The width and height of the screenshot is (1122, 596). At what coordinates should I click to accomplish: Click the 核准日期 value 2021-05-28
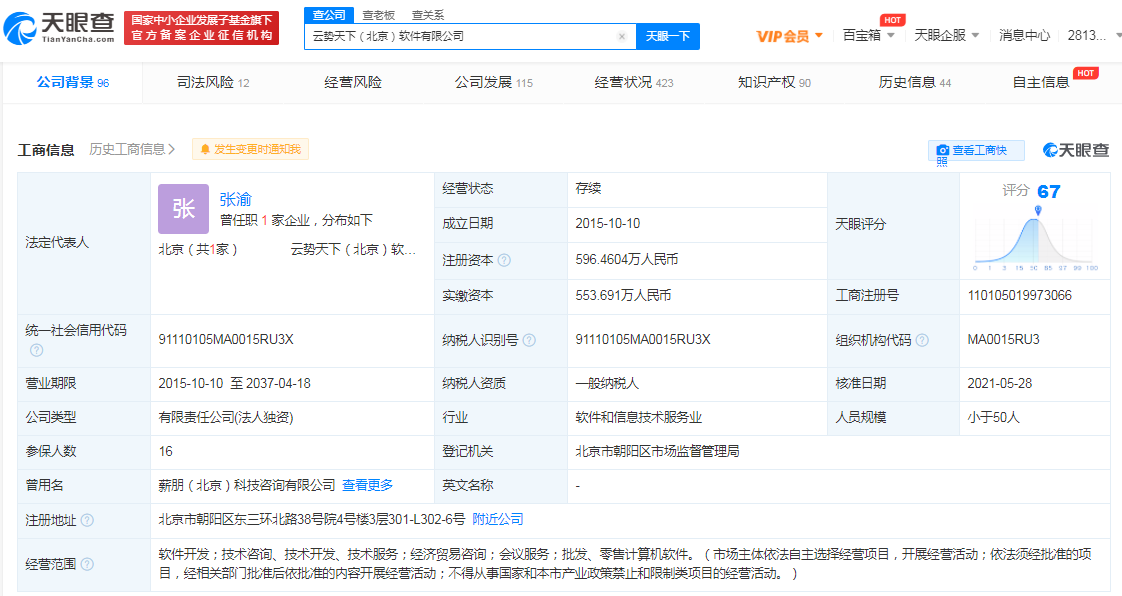pyautogui.click(x=1000, y=384)
